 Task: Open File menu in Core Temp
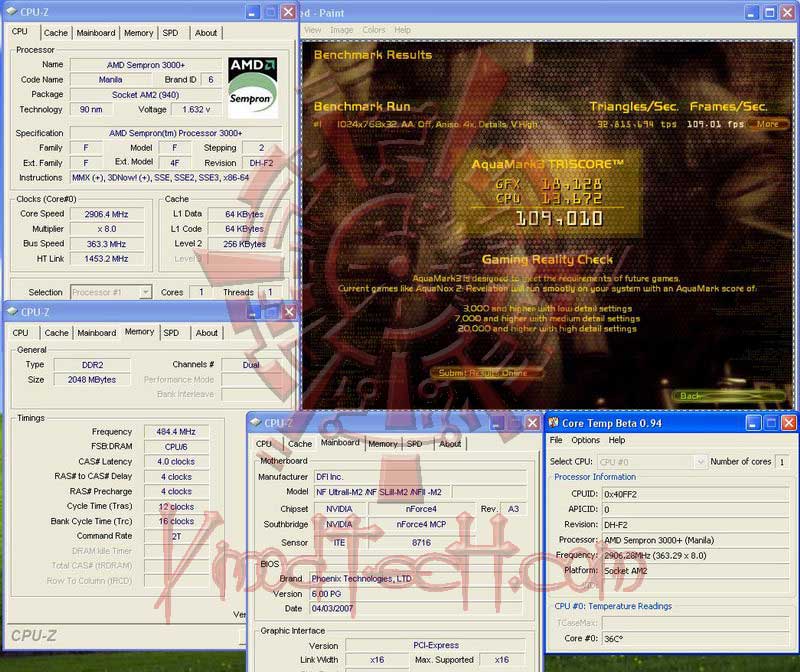tap(556, 440)
